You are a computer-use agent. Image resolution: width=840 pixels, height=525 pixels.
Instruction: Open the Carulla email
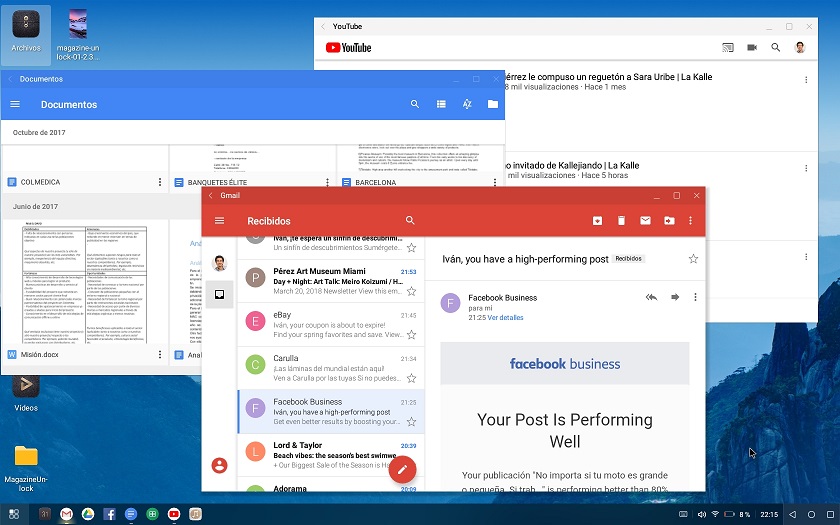tap(331, 368)
